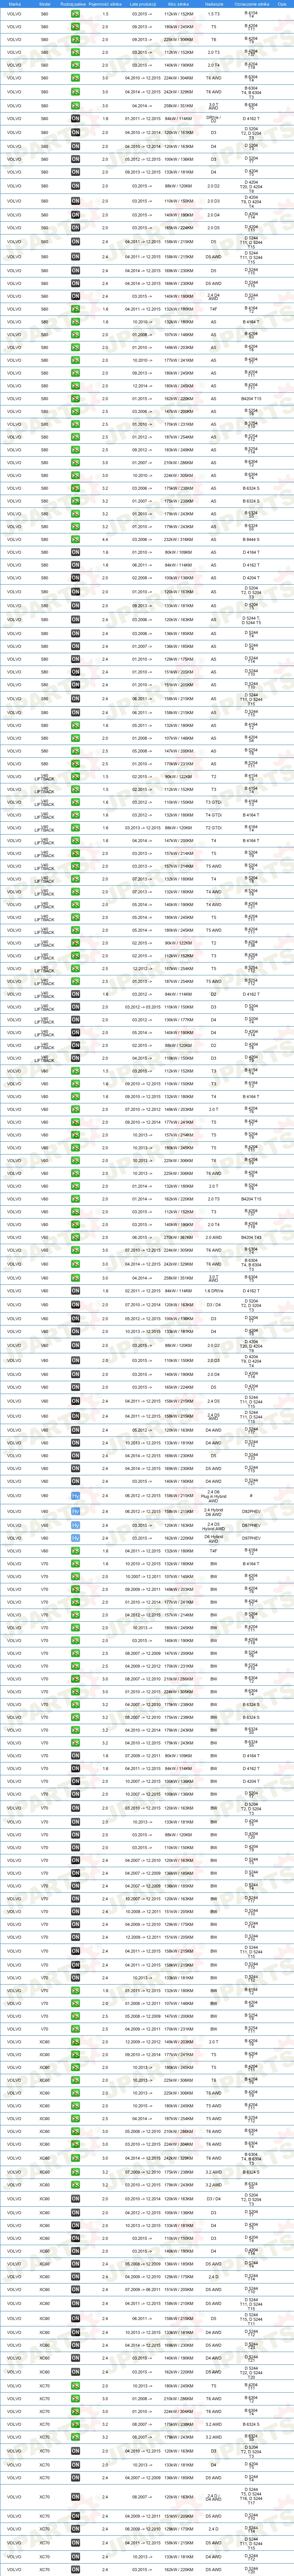The width and height of the screenshot is (294, 2576).
Task: Click the "T3 GTDi" cell in the V40 Liftback row
Action: tap(214, 802)
